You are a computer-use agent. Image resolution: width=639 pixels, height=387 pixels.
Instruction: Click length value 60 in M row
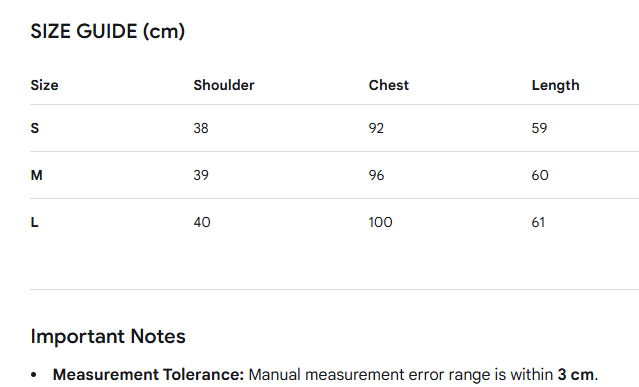click(x=540, y=175)
